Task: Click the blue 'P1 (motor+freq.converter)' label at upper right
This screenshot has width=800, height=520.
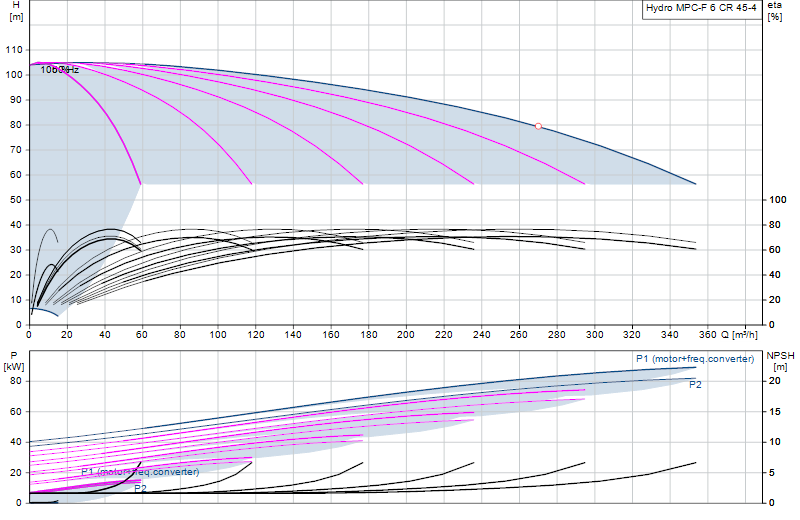Action: (695, 359)
